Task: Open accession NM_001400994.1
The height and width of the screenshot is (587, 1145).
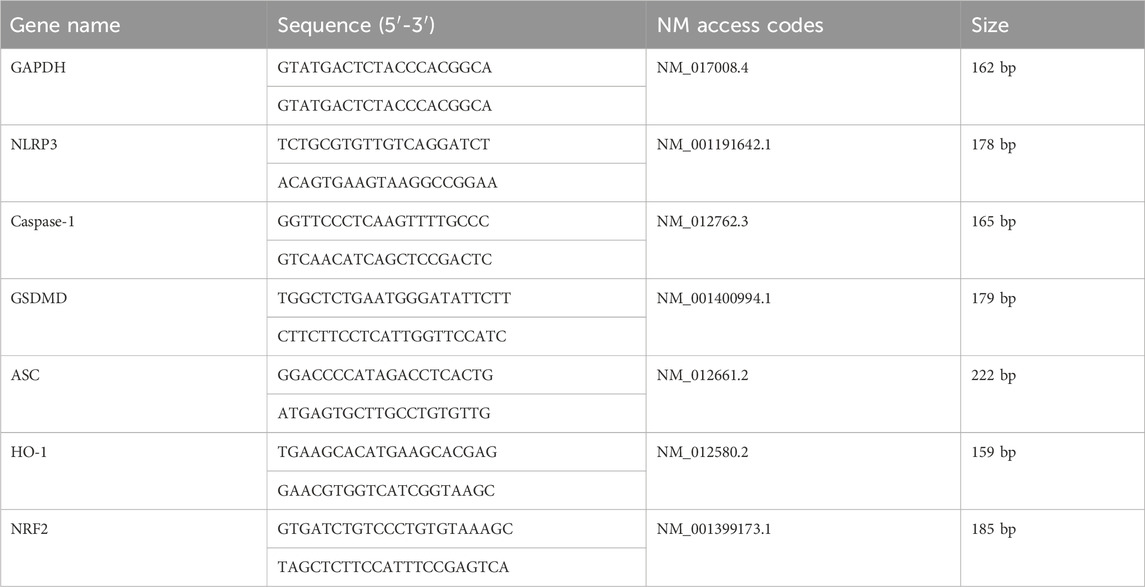Action: 714,298
